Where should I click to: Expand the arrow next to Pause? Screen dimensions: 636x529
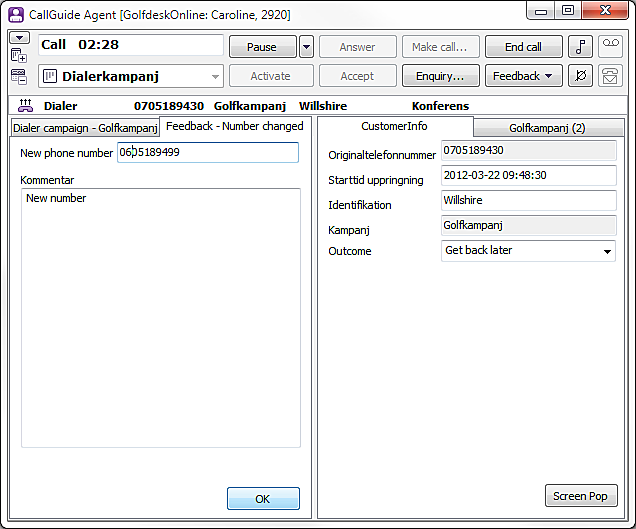306,47
